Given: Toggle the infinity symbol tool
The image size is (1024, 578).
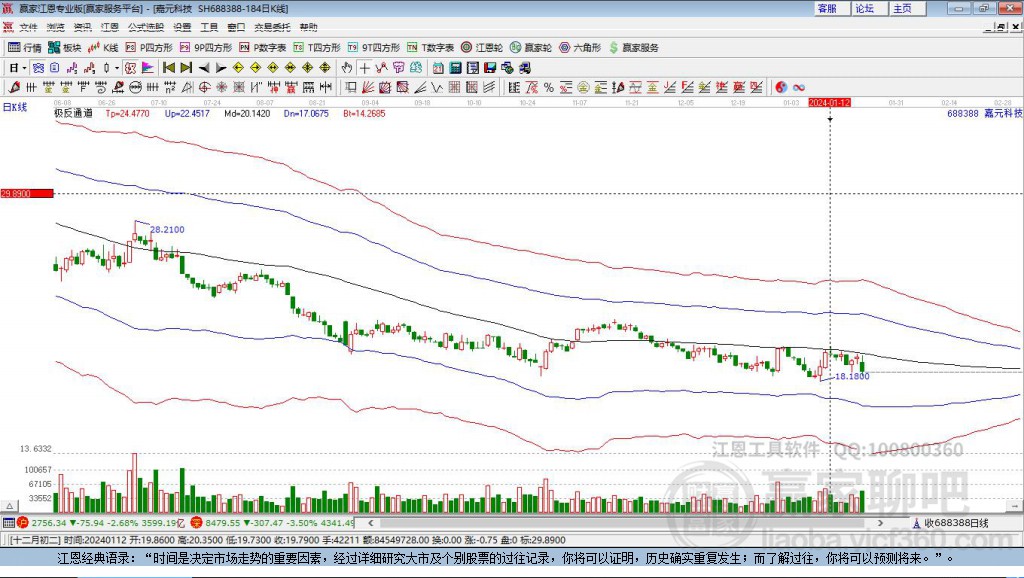Looking at the screenshot, I should point(799,87).
